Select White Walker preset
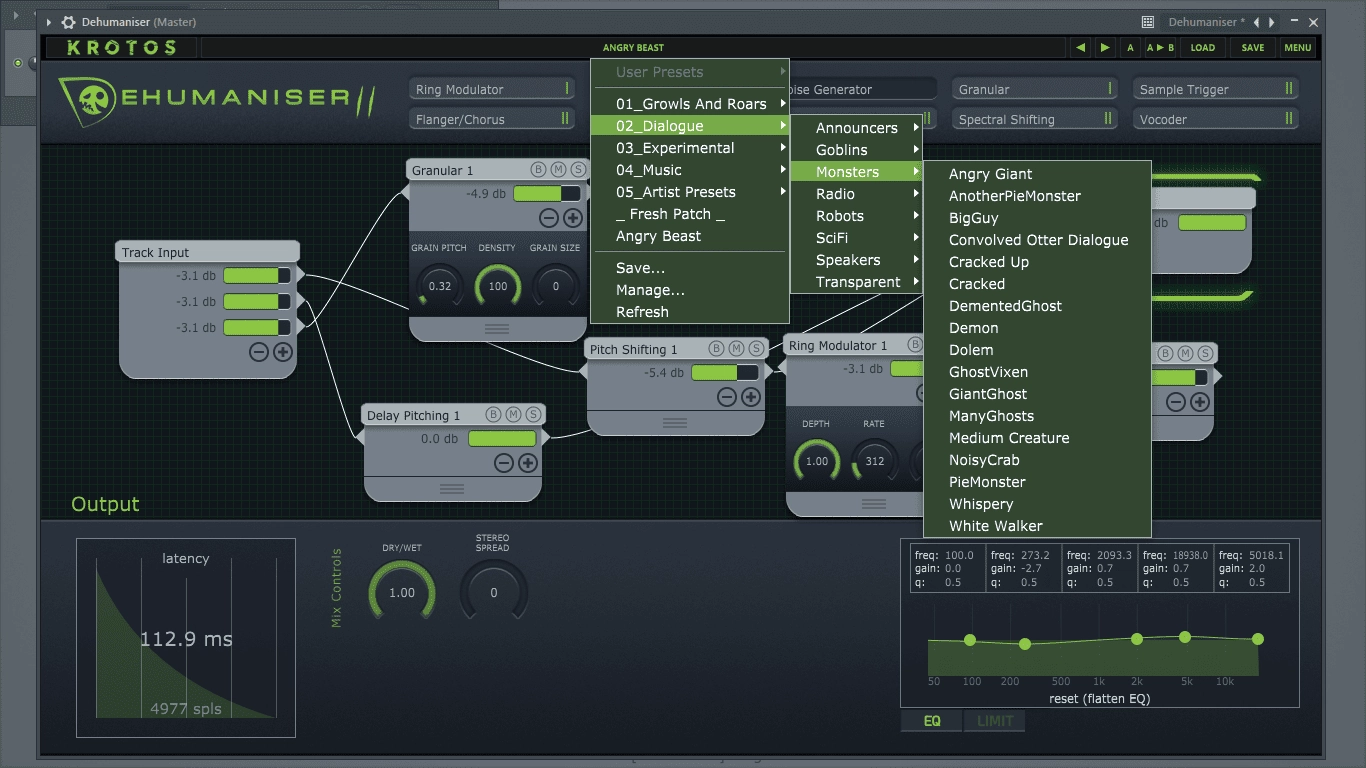Viewport: 1366px width, 768px height. pyautogui.click(x=1037, y=526)
